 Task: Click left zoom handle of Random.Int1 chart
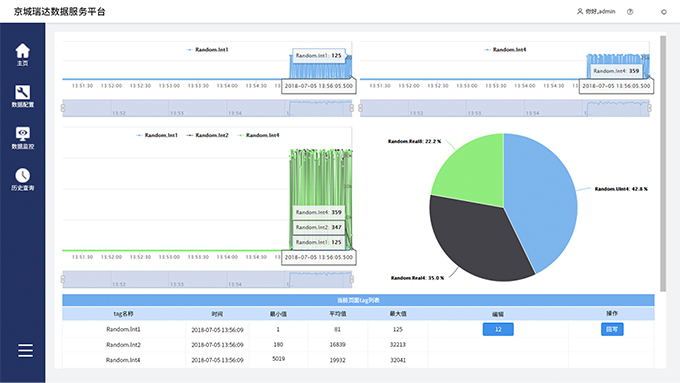pyautogui.click(x=63, y=108)
